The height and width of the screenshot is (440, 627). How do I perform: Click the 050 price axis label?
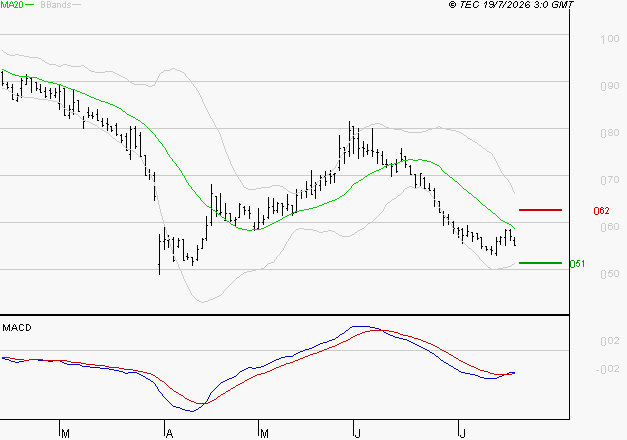(x=610, y=274)
